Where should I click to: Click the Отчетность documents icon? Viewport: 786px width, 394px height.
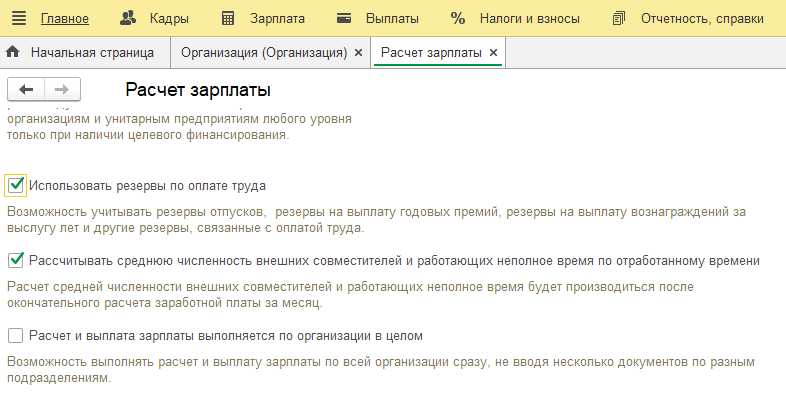(x=619, y=19)
